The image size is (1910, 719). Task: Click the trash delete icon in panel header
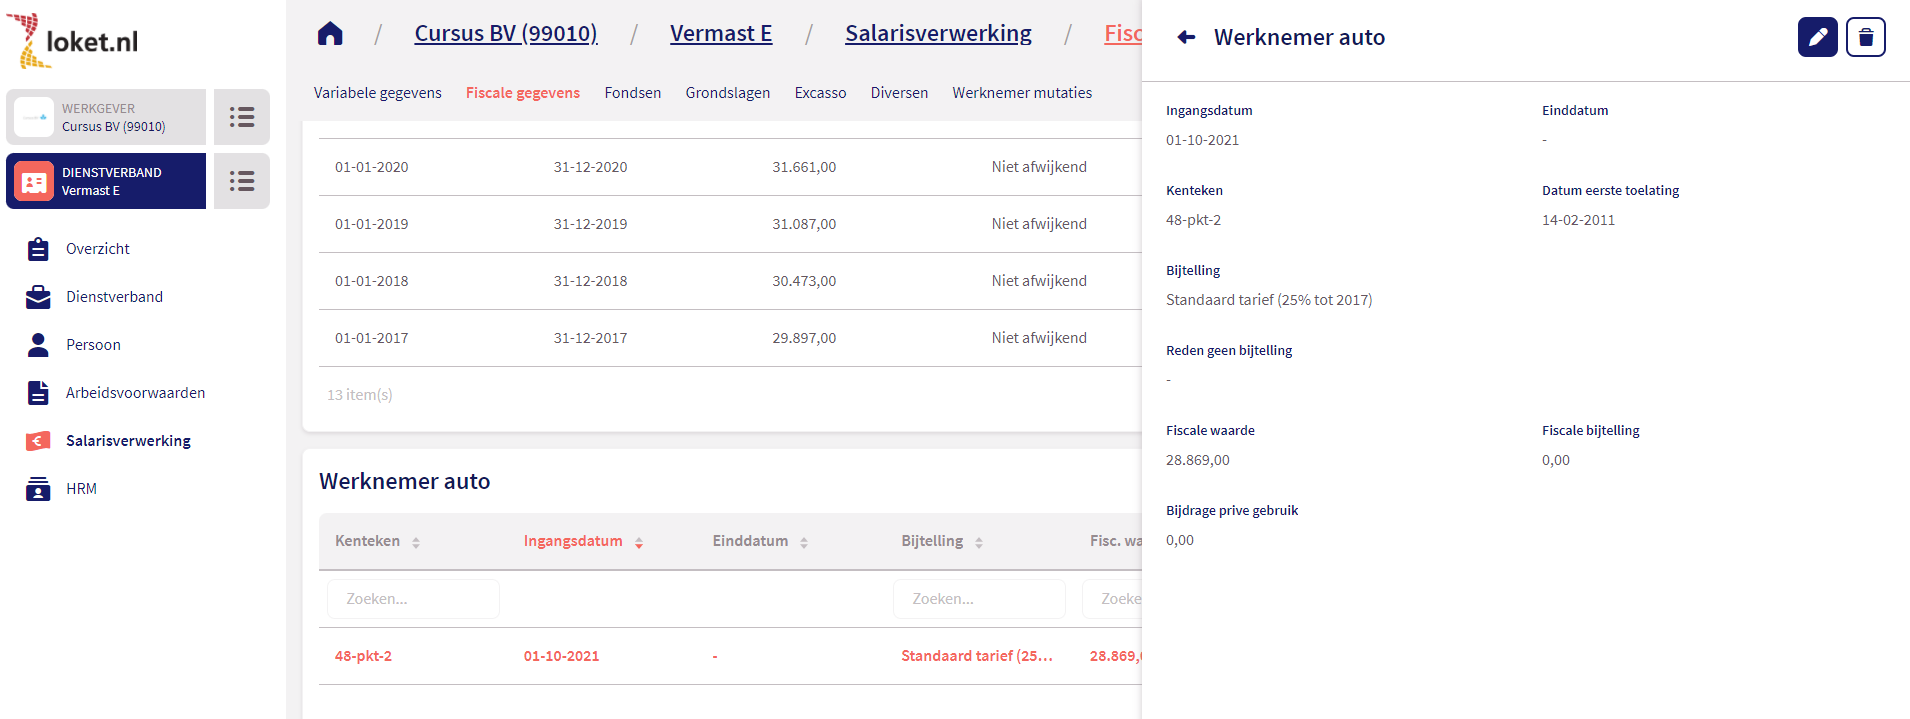coord(1865,37)
